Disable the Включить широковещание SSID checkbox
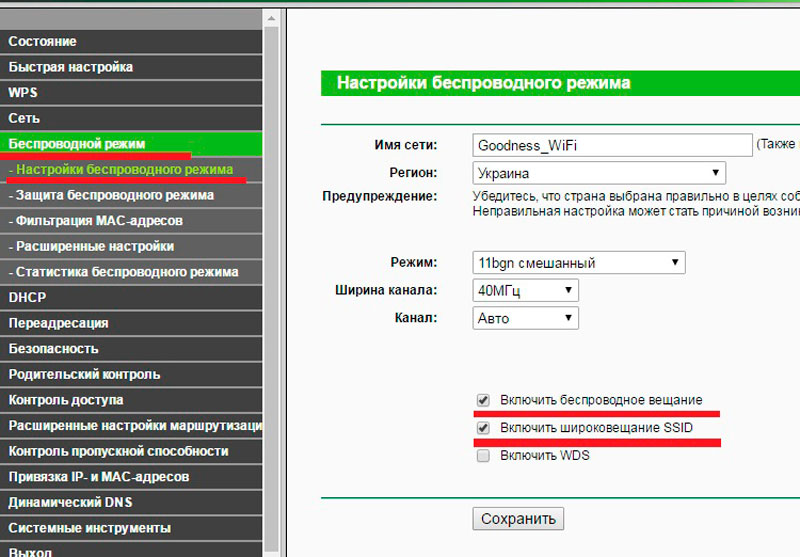 [x=483, y=427]
